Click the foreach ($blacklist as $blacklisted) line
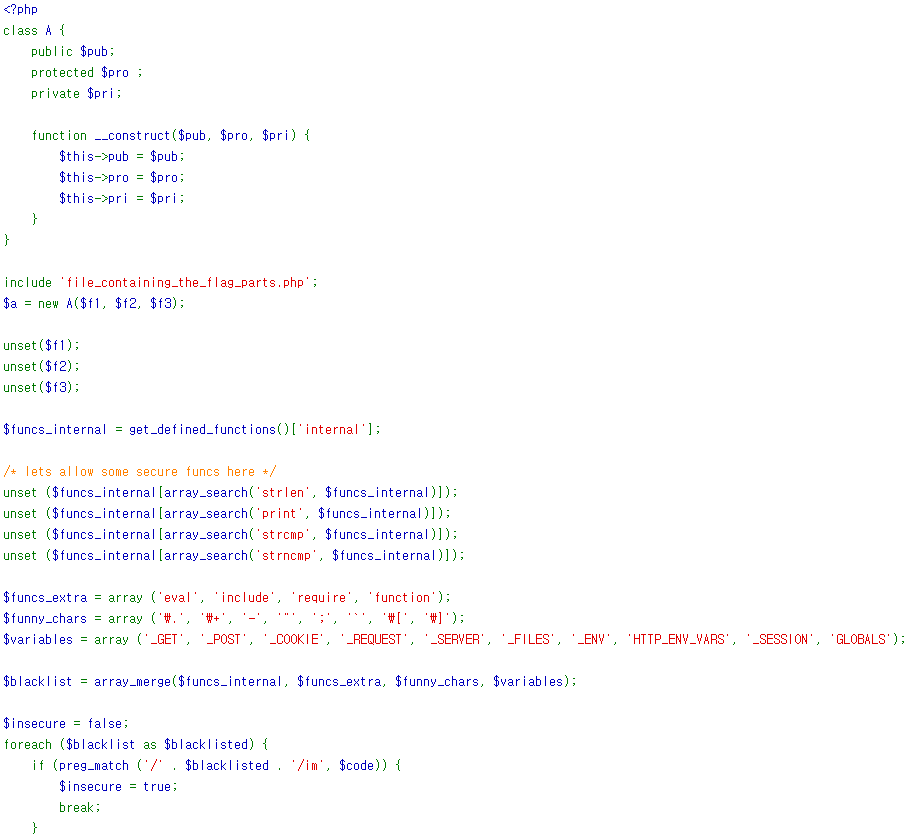Viewport: 924px width, 840px height. click(136, 745)
